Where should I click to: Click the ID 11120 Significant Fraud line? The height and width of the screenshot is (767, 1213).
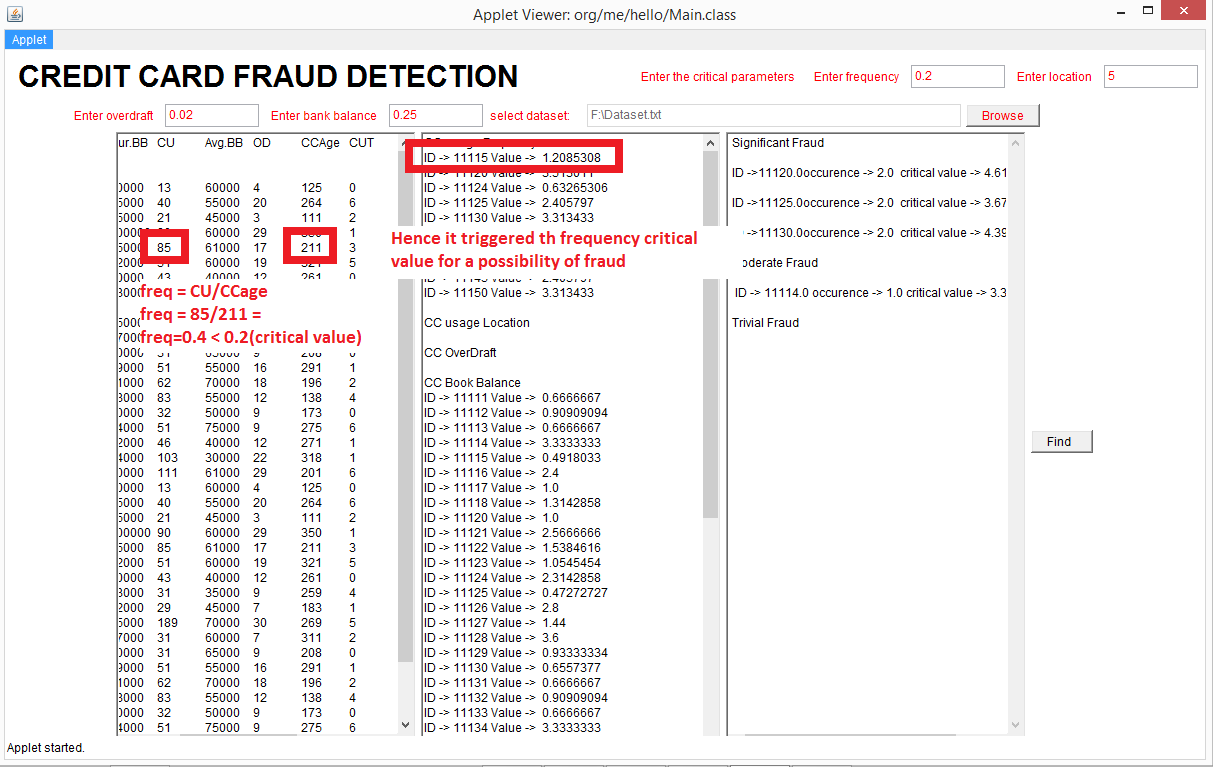point(868,173)
